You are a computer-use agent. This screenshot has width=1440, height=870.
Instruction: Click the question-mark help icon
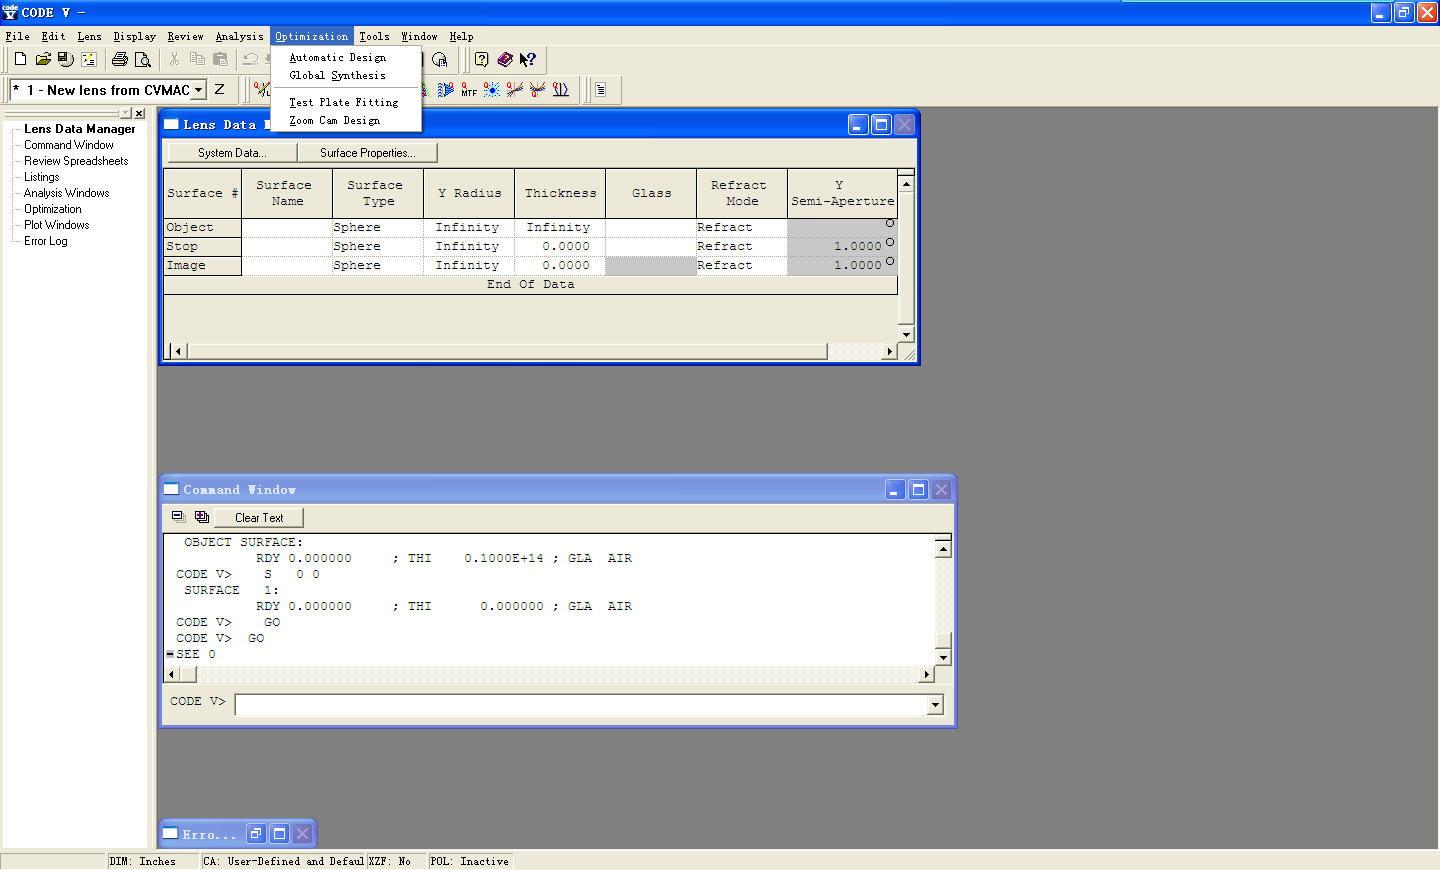click(481, 60)
